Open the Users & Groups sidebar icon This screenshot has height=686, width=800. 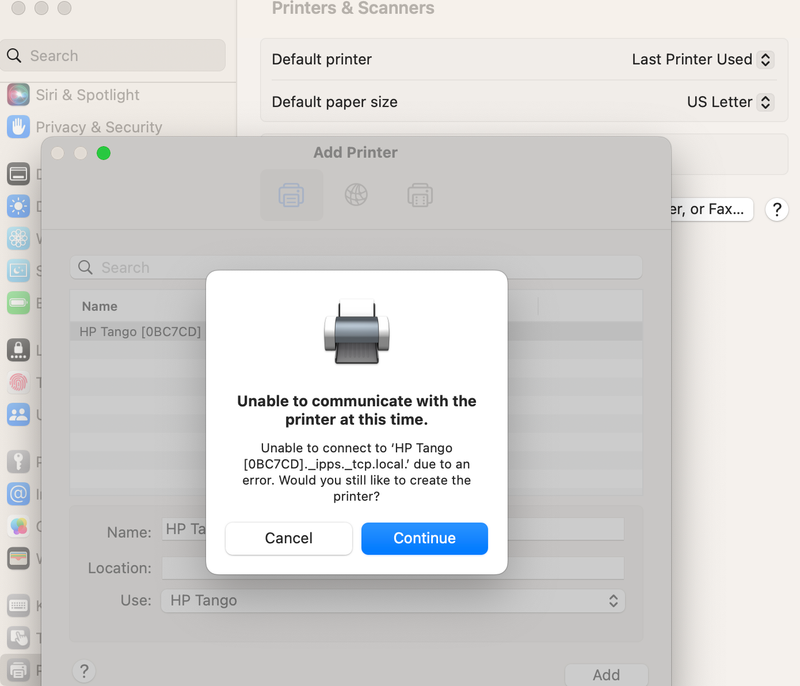pyautogui.click(x=18, y=415)
